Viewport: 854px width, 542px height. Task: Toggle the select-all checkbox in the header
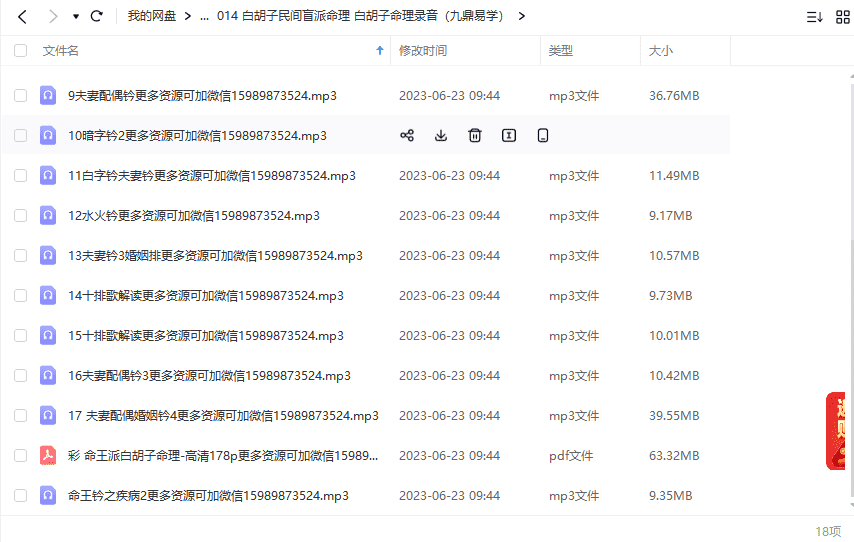point(21,51)
